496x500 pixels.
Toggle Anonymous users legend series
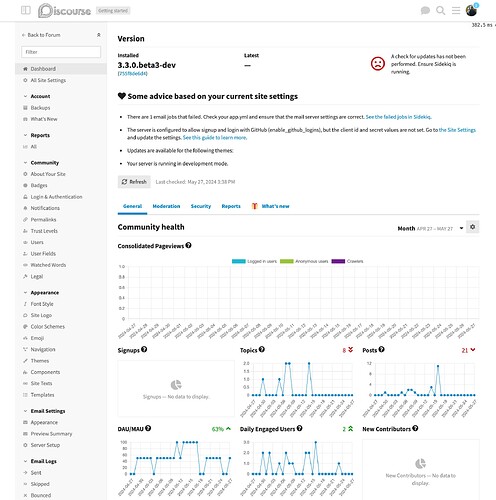click(304, 261)
